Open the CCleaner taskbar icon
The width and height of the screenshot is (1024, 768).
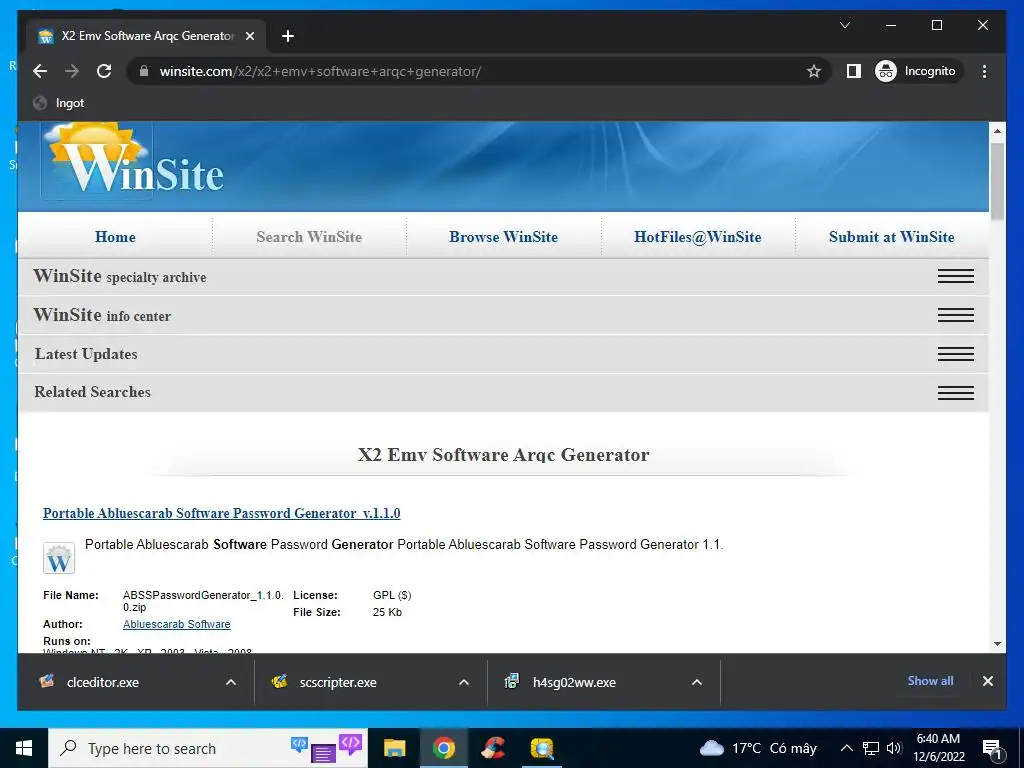492,748
